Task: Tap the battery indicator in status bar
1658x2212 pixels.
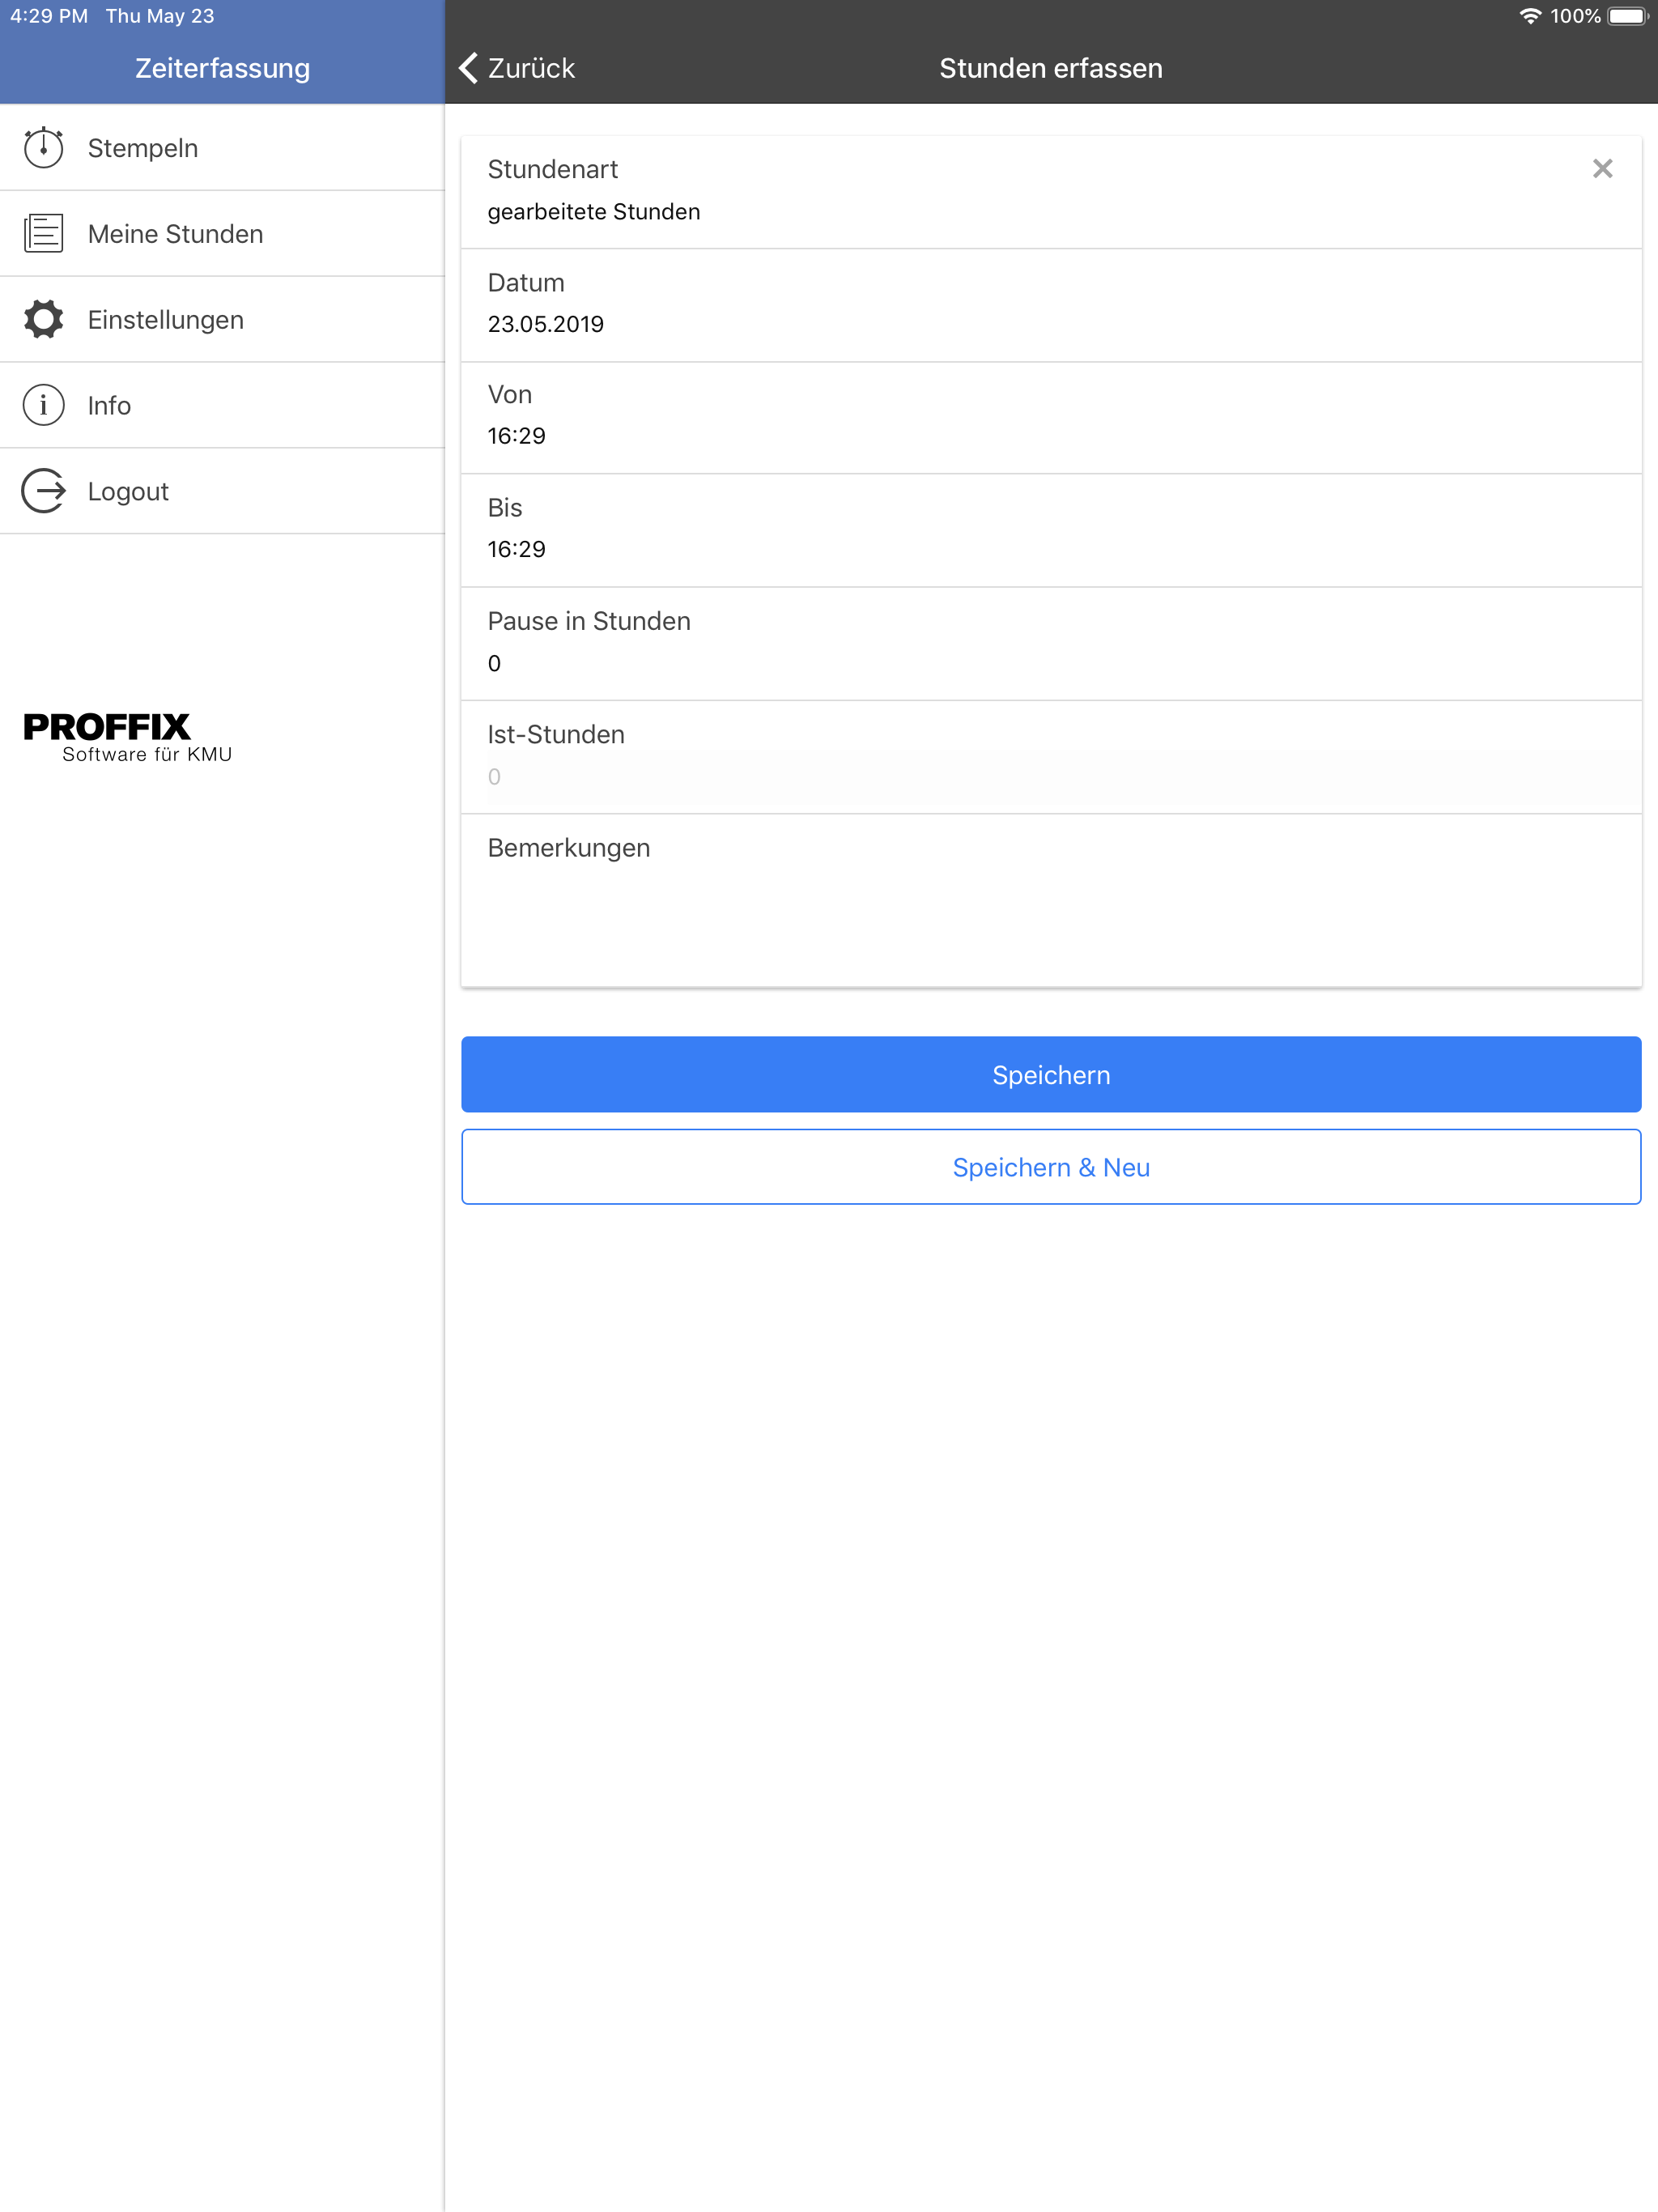Action: pos(1630,16)
